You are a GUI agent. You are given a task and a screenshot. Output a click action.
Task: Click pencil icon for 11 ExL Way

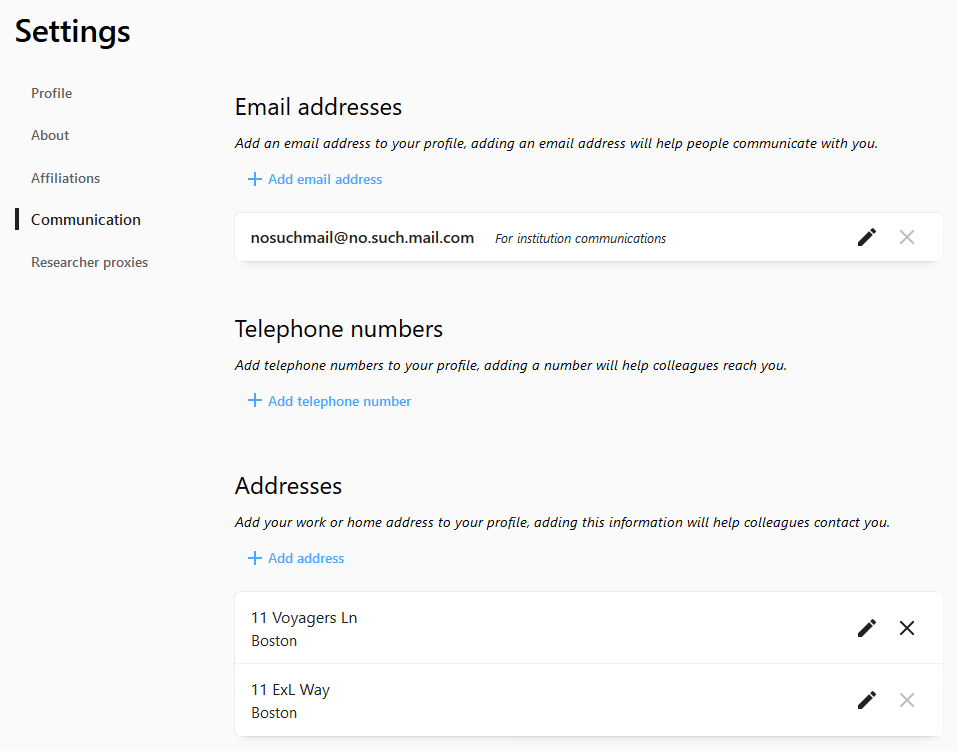tap(867, 700)
